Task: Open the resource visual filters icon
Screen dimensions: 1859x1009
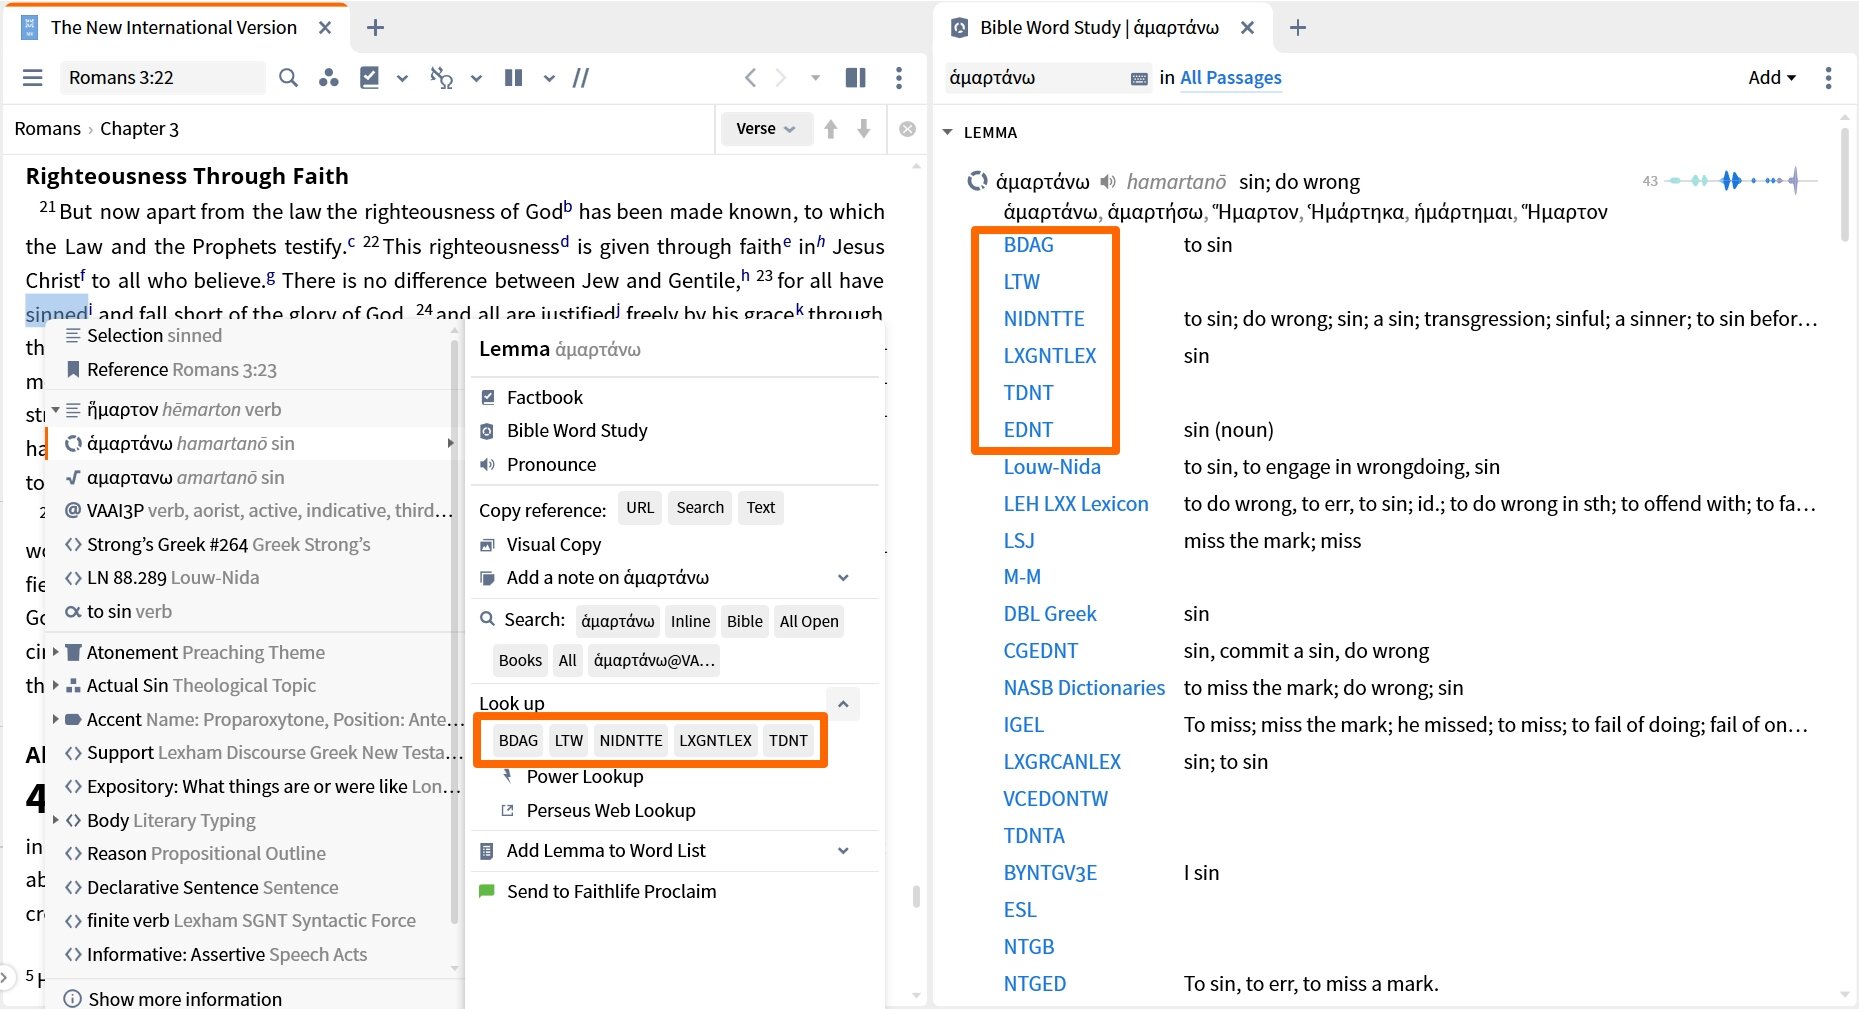Action: [328, 78]
